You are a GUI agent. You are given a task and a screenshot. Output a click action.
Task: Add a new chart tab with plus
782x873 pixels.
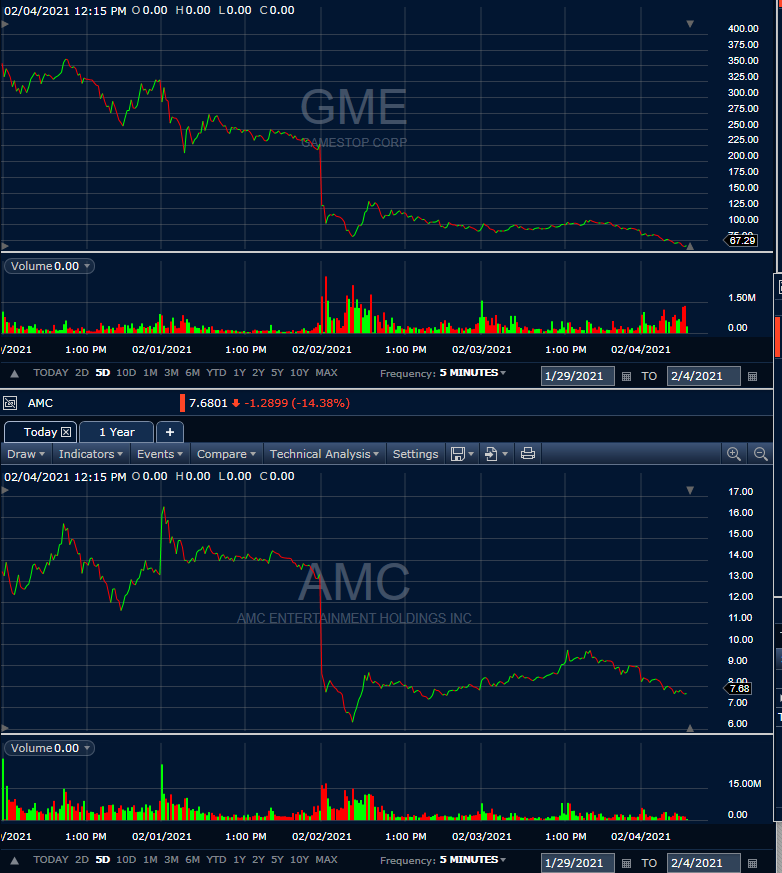coord(169,432)
